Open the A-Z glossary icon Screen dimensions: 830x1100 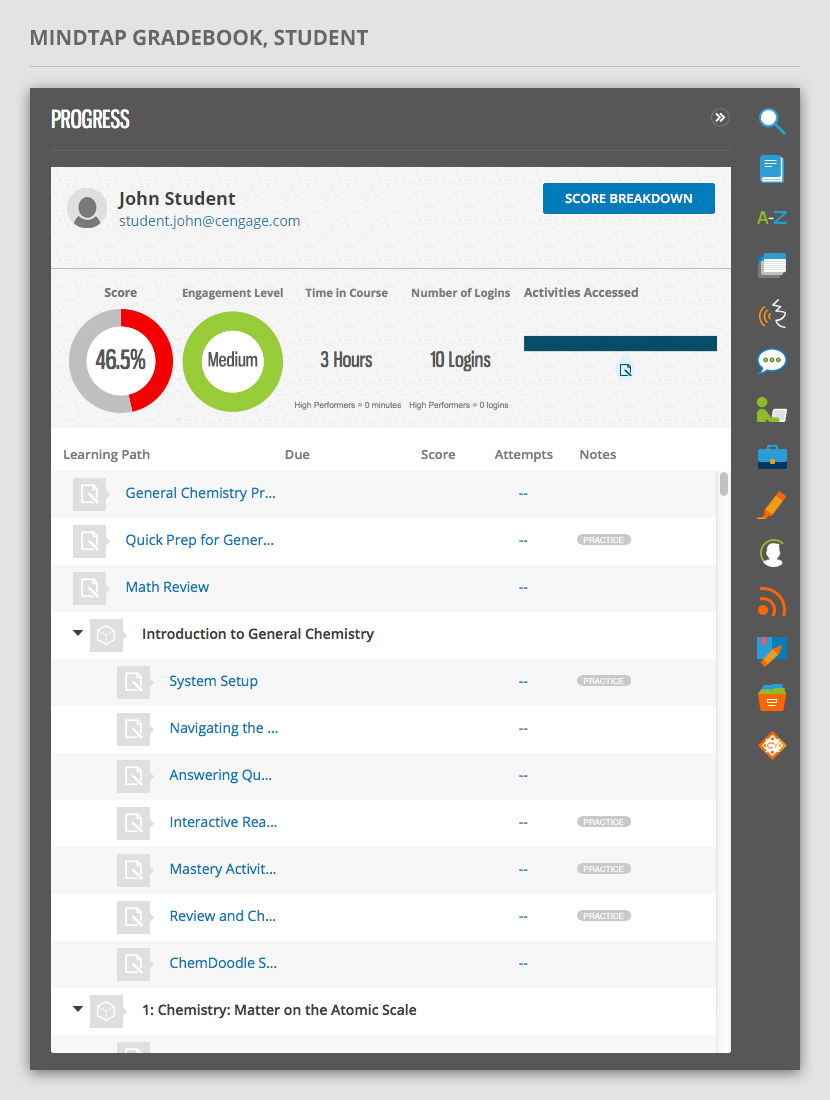(x=771, y=217)
